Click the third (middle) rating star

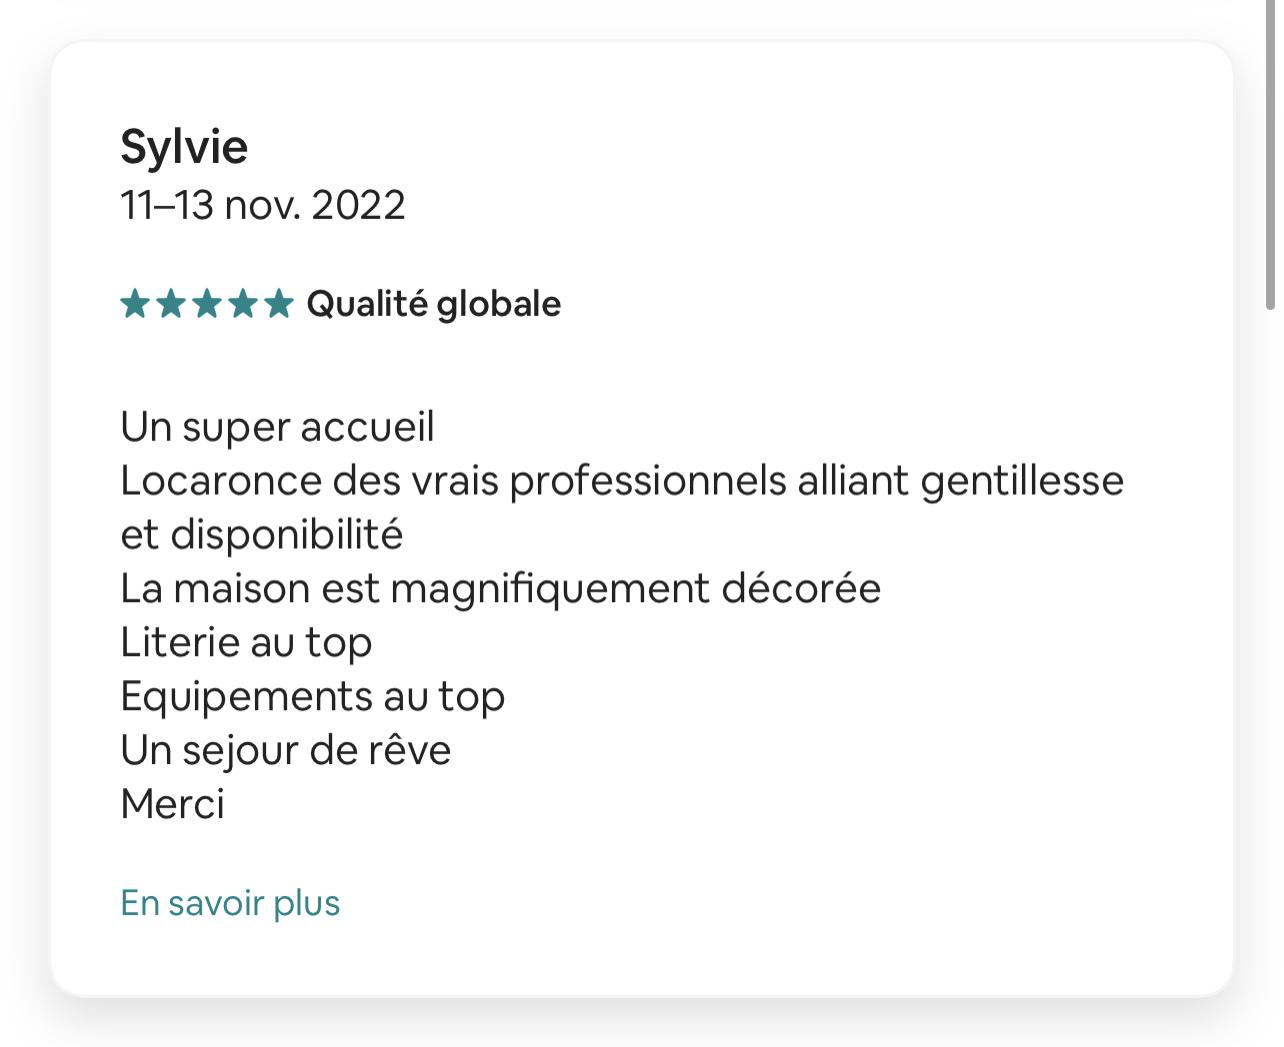pos(207,303)
